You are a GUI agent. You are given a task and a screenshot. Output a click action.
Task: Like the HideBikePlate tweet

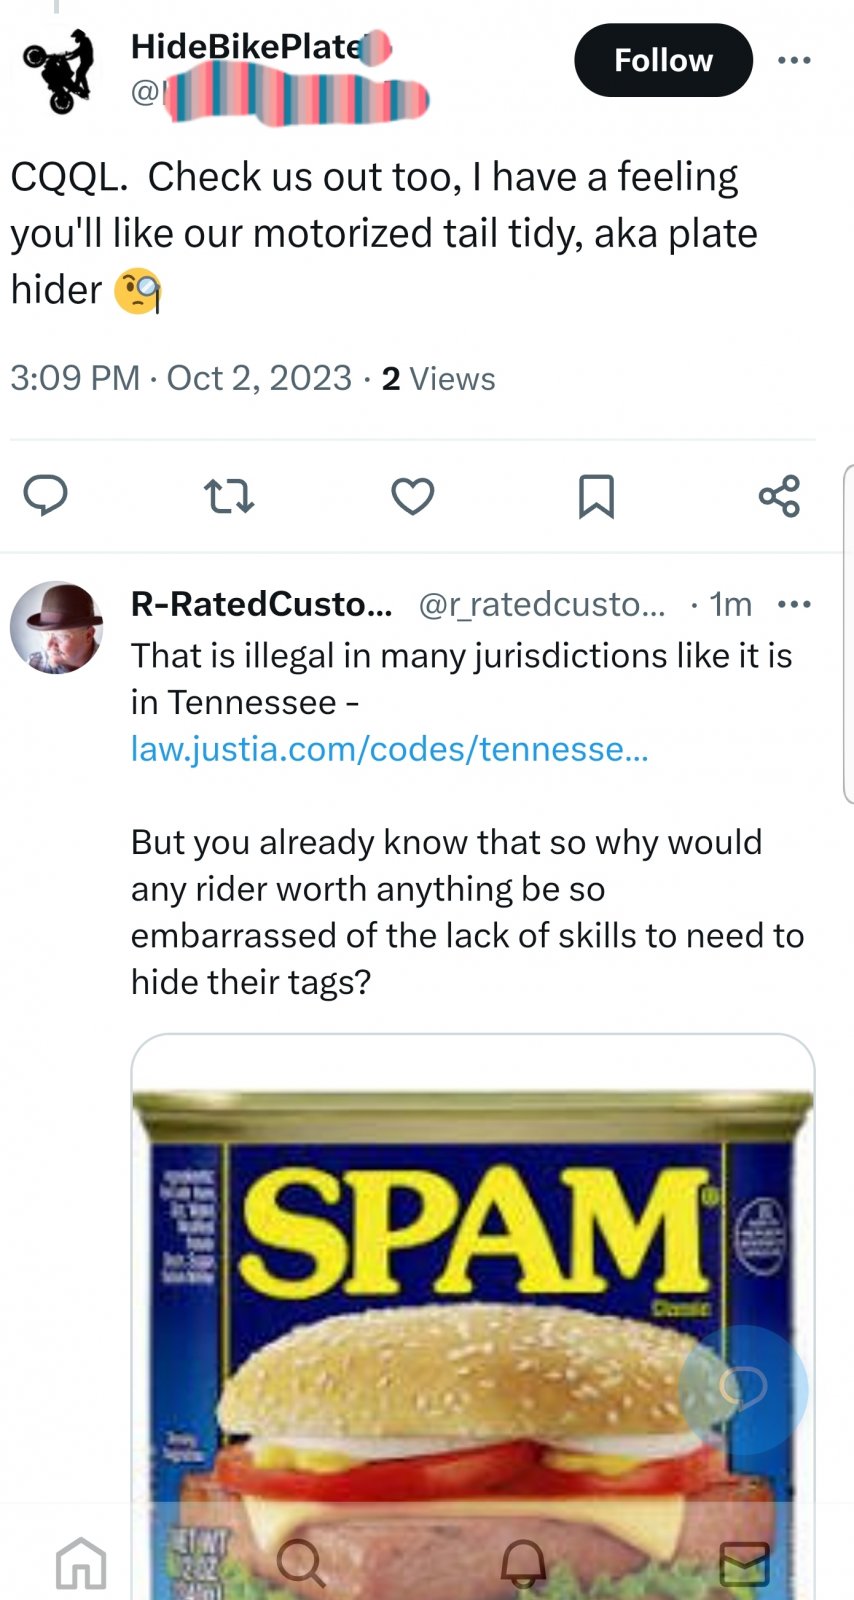click(x=412, y=496)
